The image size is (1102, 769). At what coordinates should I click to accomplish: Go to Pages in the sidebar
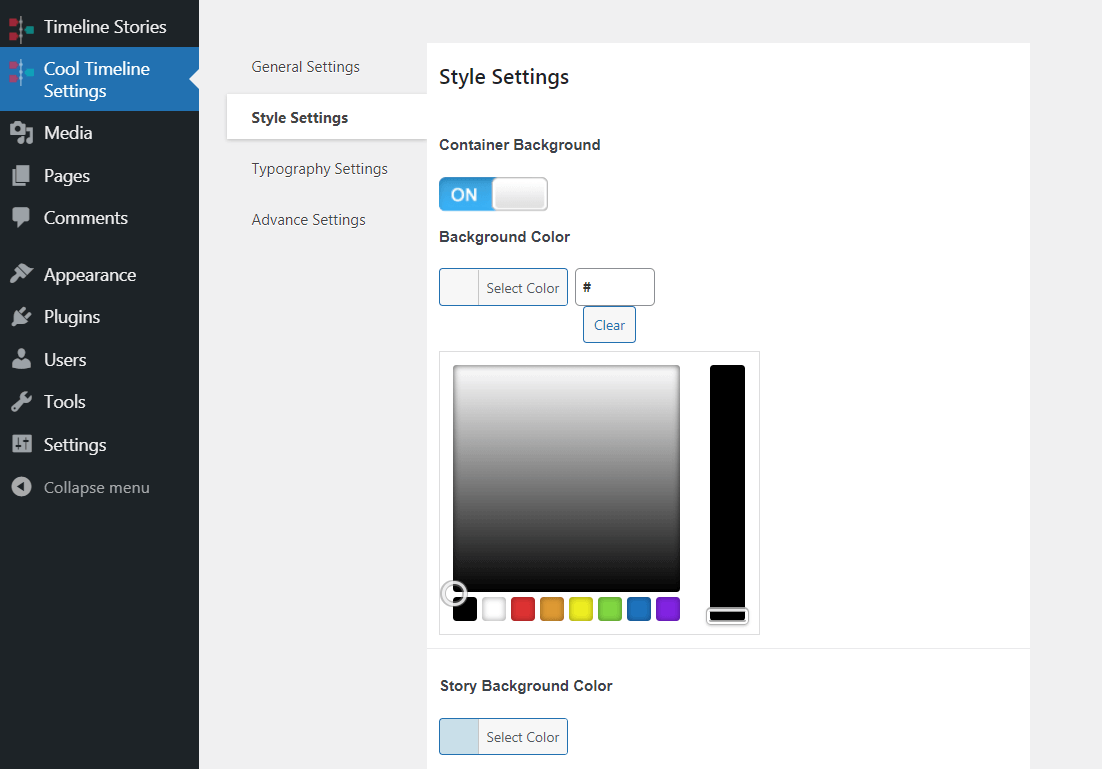[99, 176]
